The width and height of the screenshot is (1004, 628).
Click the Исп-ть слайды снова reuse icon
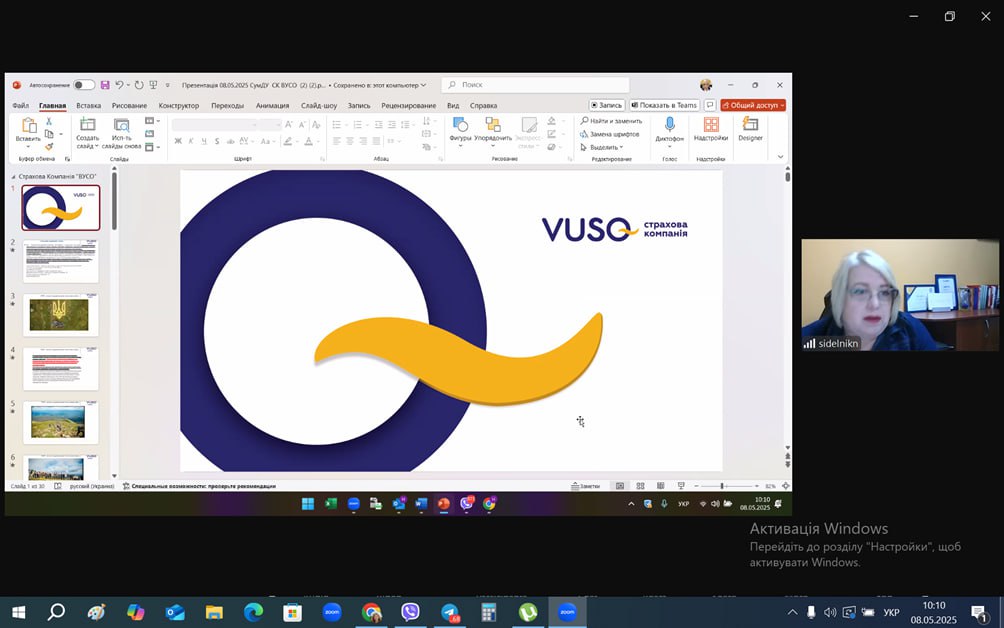coord(121,125)
